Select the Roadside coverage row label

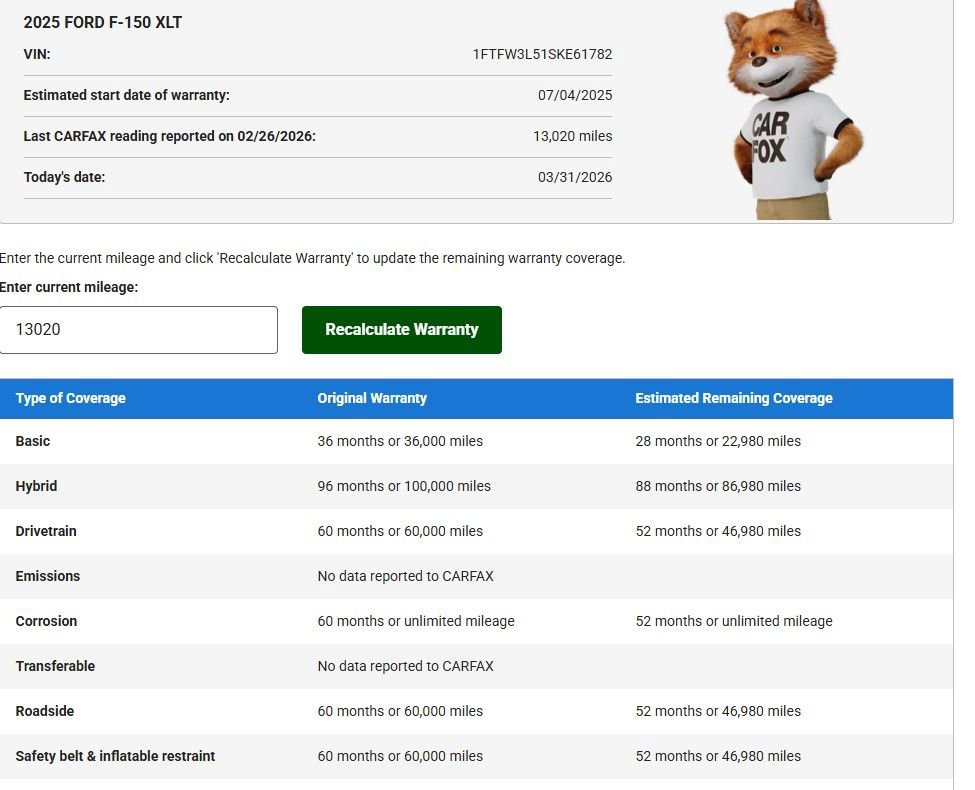tap(45, 711)
